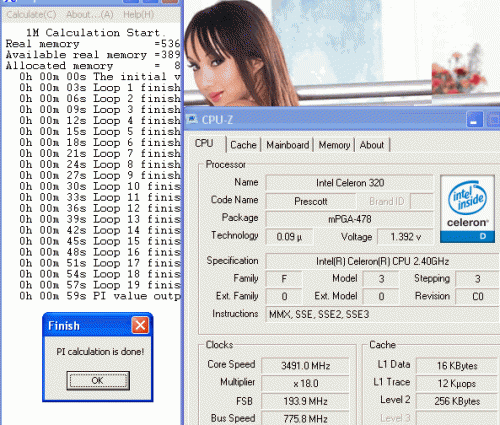Click the Specification 'Intel(R) Celeron(R) CPU 2.40GHz'
This screenshot has width=500, height=425.
(382, 261)
